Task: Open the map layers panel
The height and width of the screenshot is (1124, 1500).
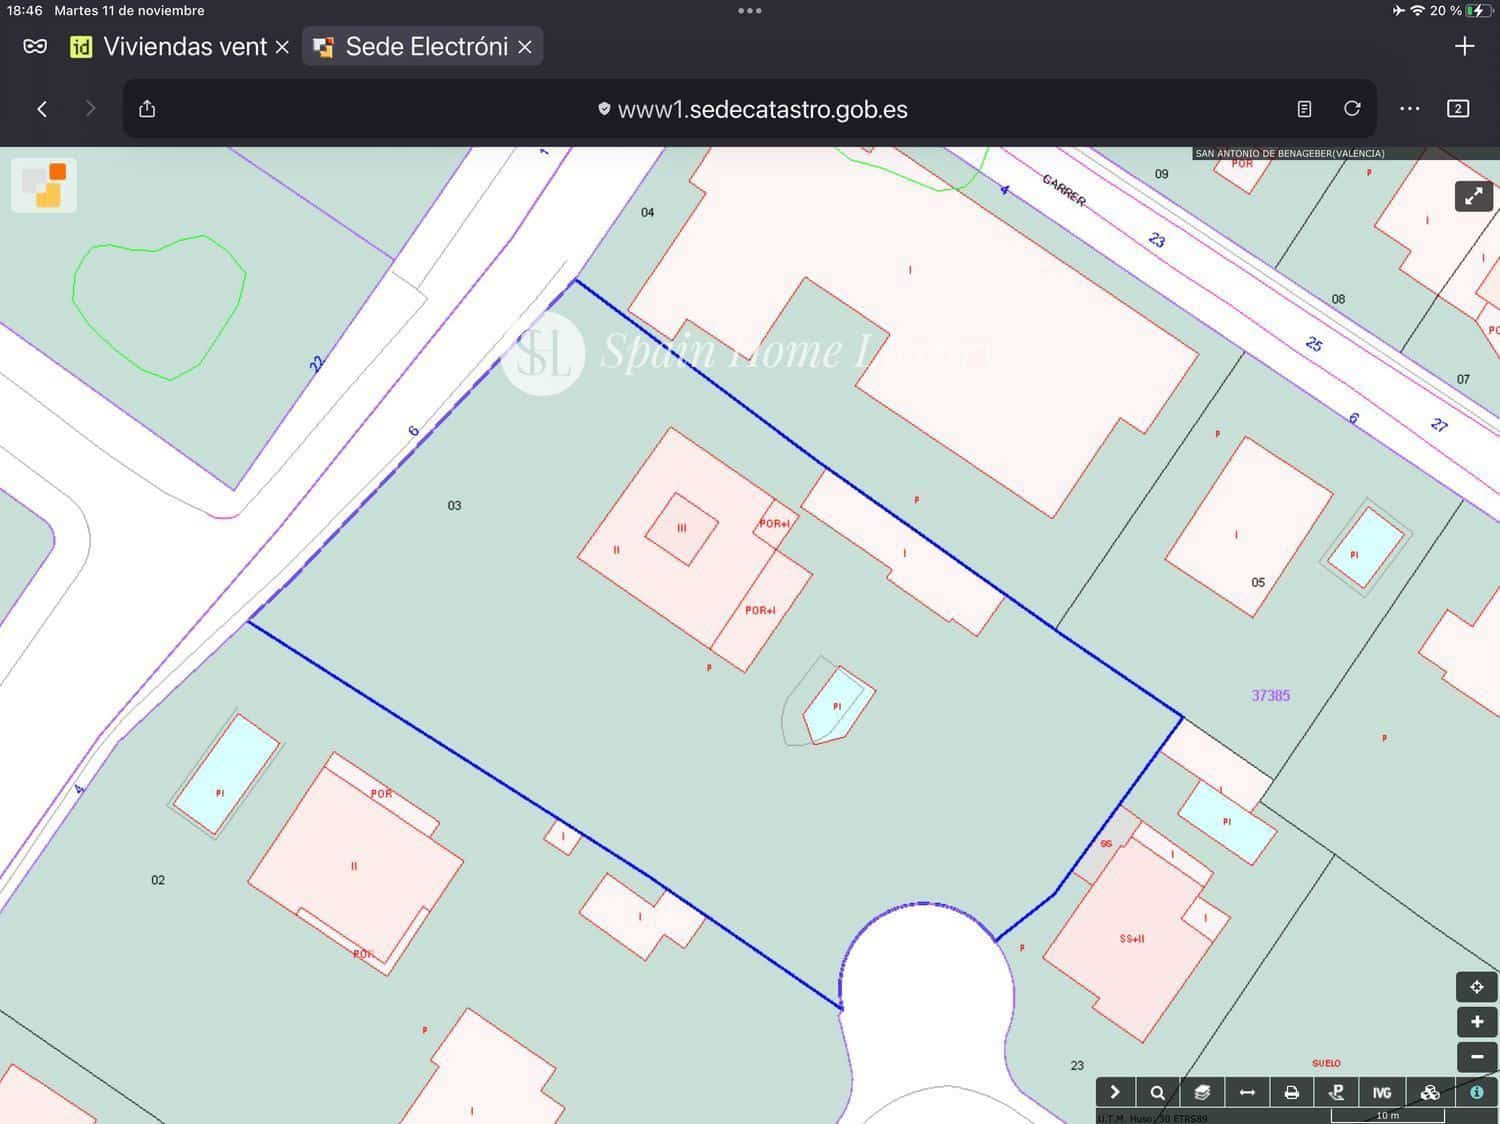Action: (1202, 1092)
